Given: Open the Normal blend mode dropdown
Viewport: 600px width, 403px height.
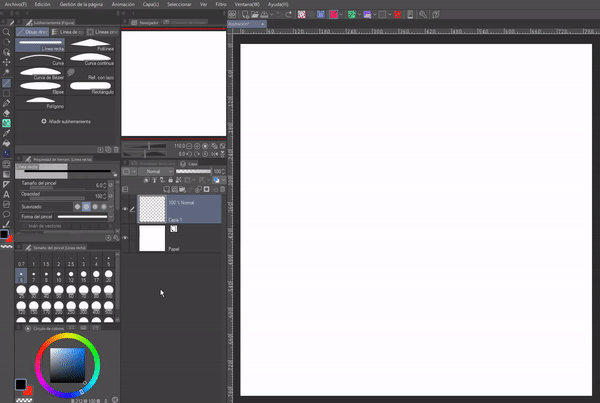Looking at the screenshot, I should click(x=154, y=171).
